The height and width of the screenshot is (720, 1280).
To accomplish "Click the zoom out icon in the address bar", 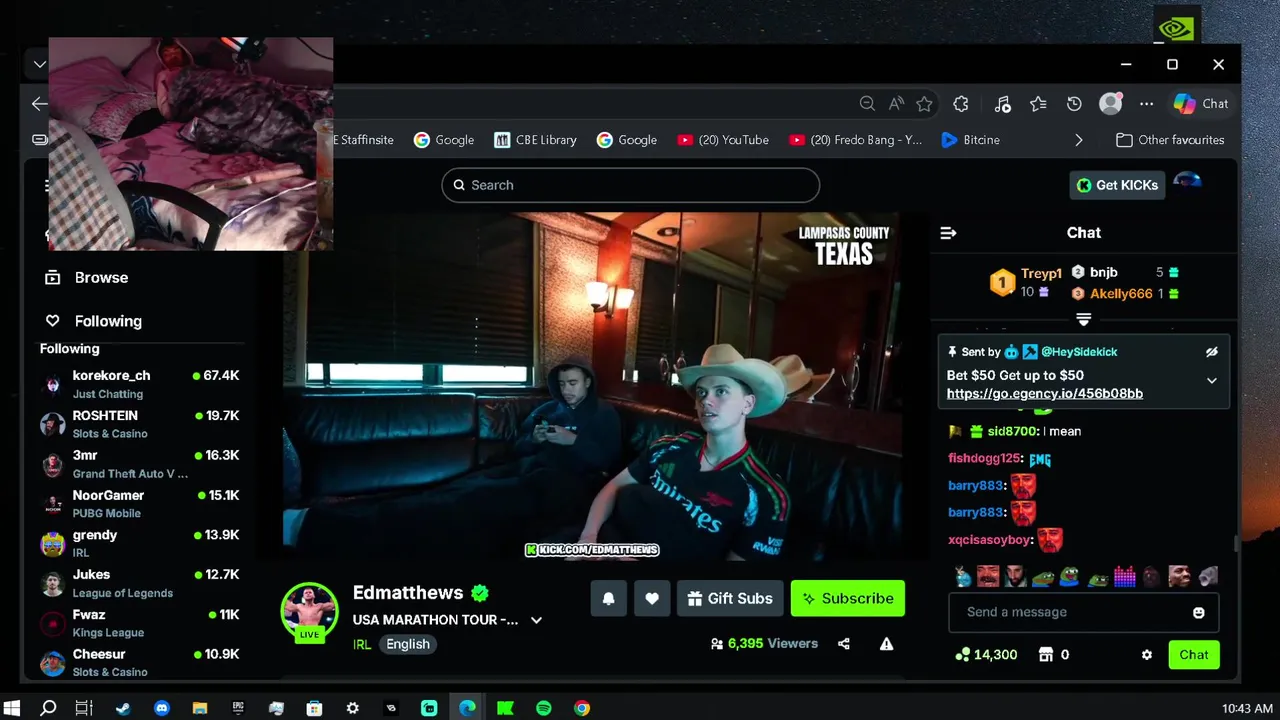I will [x=867, y=104].
